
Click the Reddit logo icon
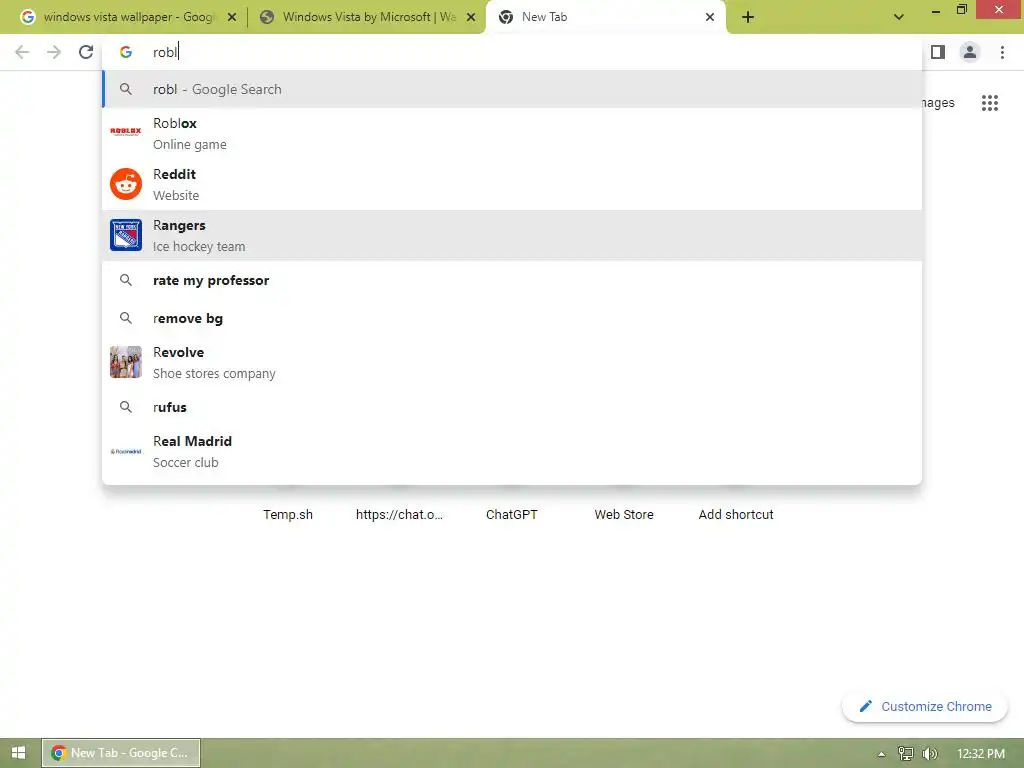click(126, 184)
